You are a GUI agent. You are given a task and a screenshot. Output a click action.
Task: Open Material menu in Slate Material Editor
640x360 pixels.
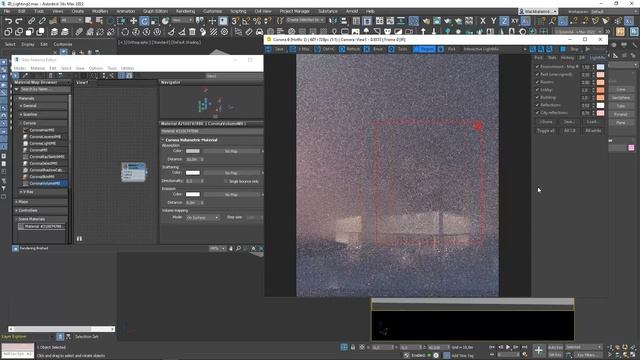click(38, 68)
